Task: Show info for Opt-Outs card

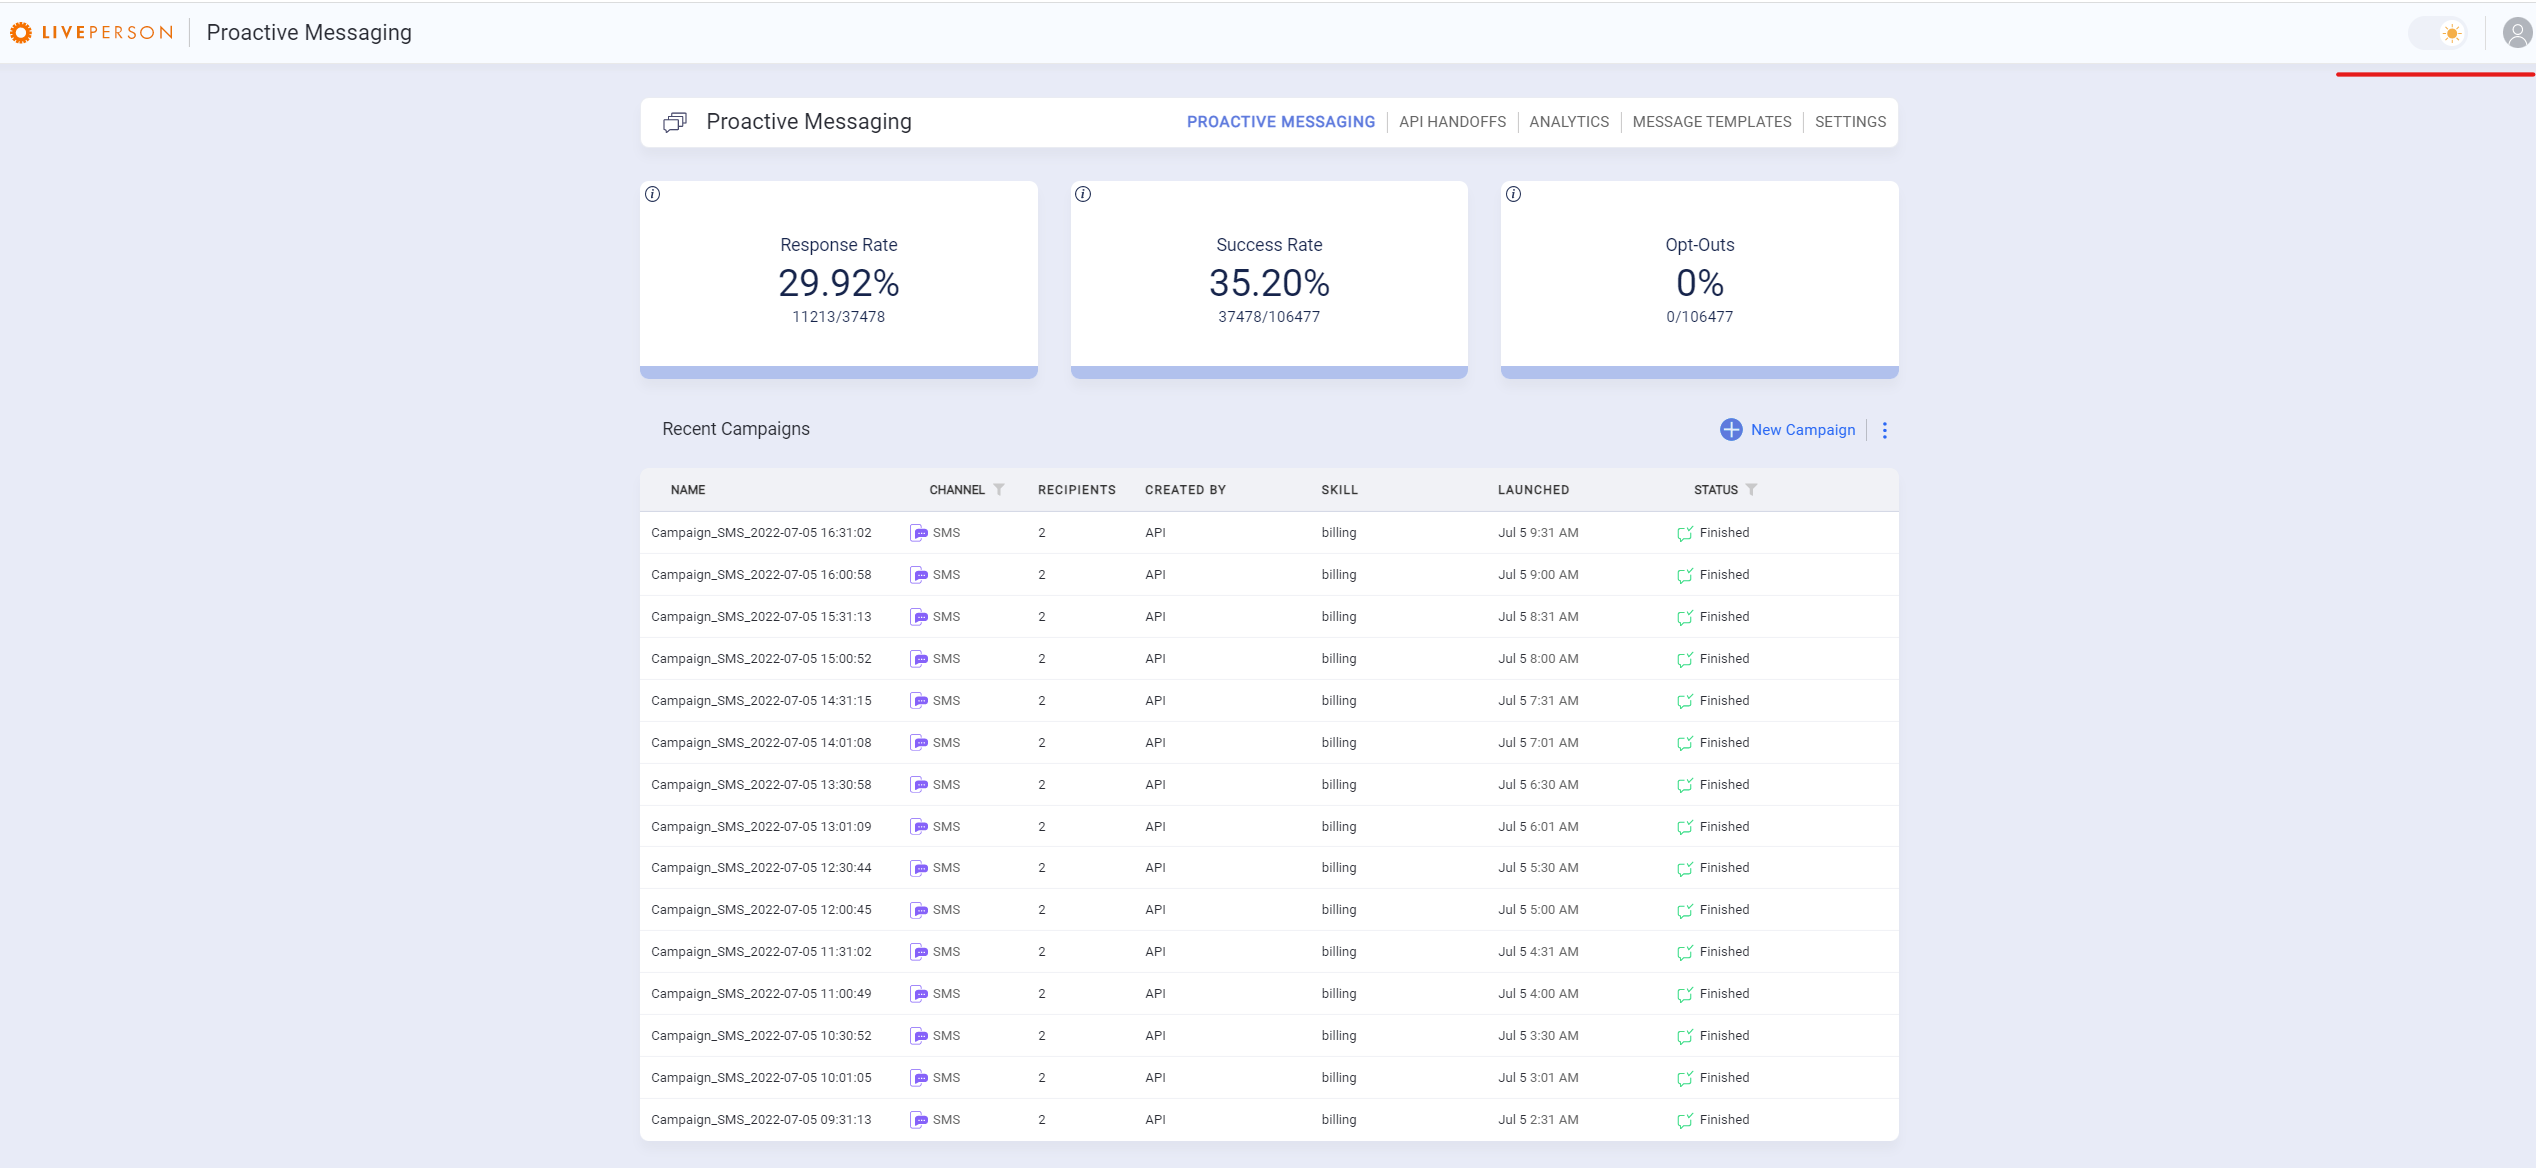Action: tap(1514, 194)
